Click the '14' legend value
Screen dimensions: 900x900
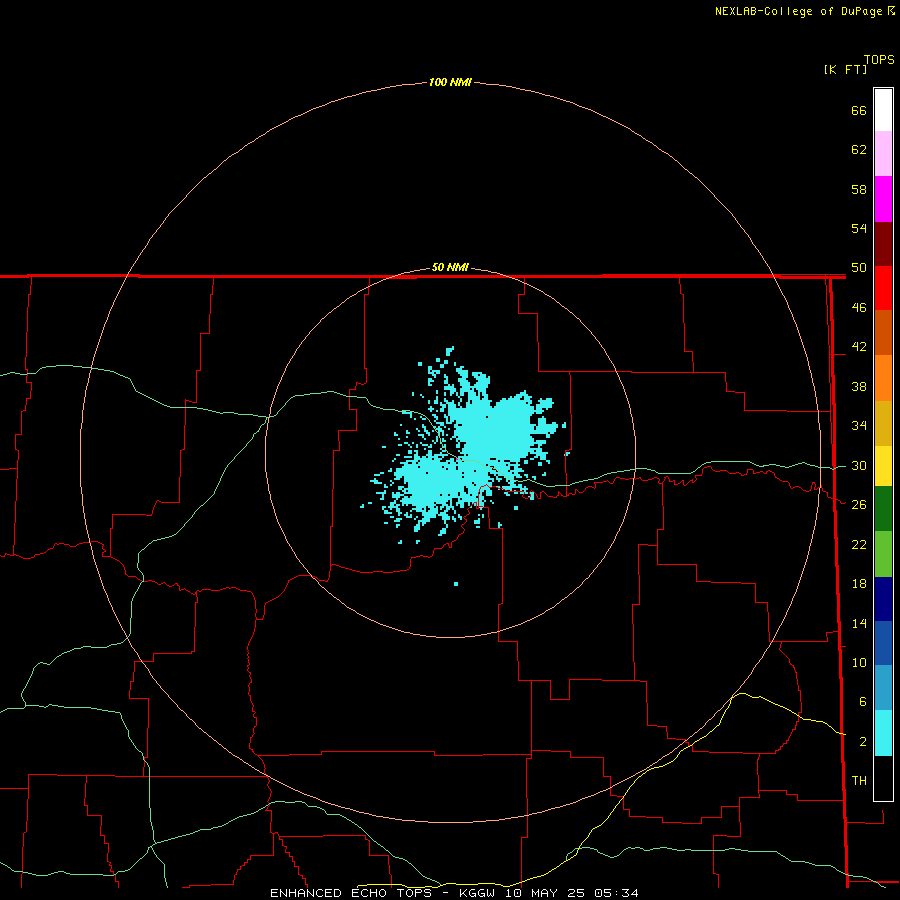(859, 623)
